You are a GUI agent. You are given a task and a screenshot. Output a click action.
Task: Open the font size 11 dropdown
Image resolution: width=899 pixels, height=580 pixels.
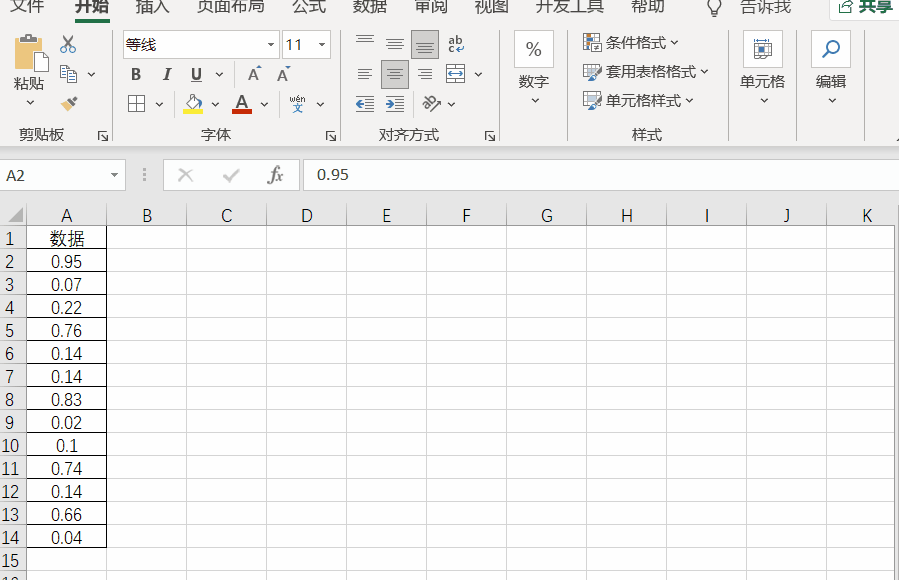[x=322, y=45]
